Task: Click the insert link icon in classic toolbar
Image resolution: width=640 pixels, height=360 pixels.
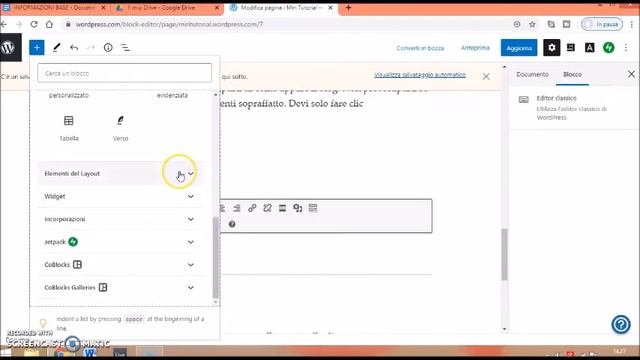Action: pyautogui.click(x=252, y=208)
